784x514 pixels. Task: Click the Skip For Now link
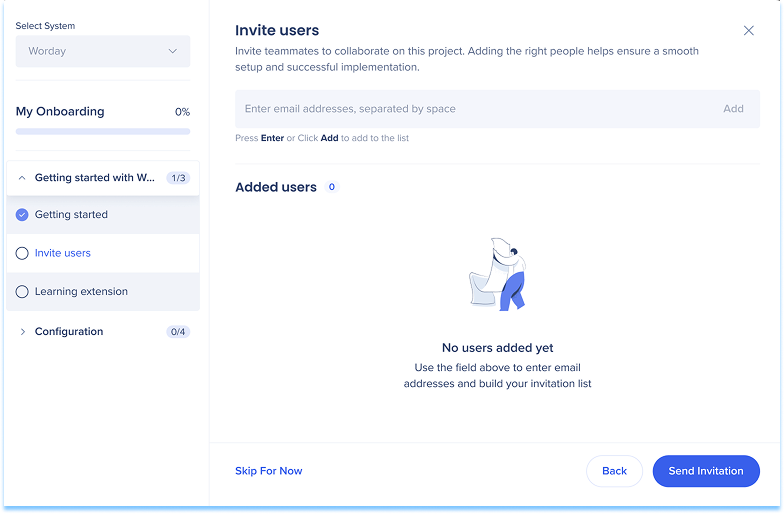coord(268,471)
